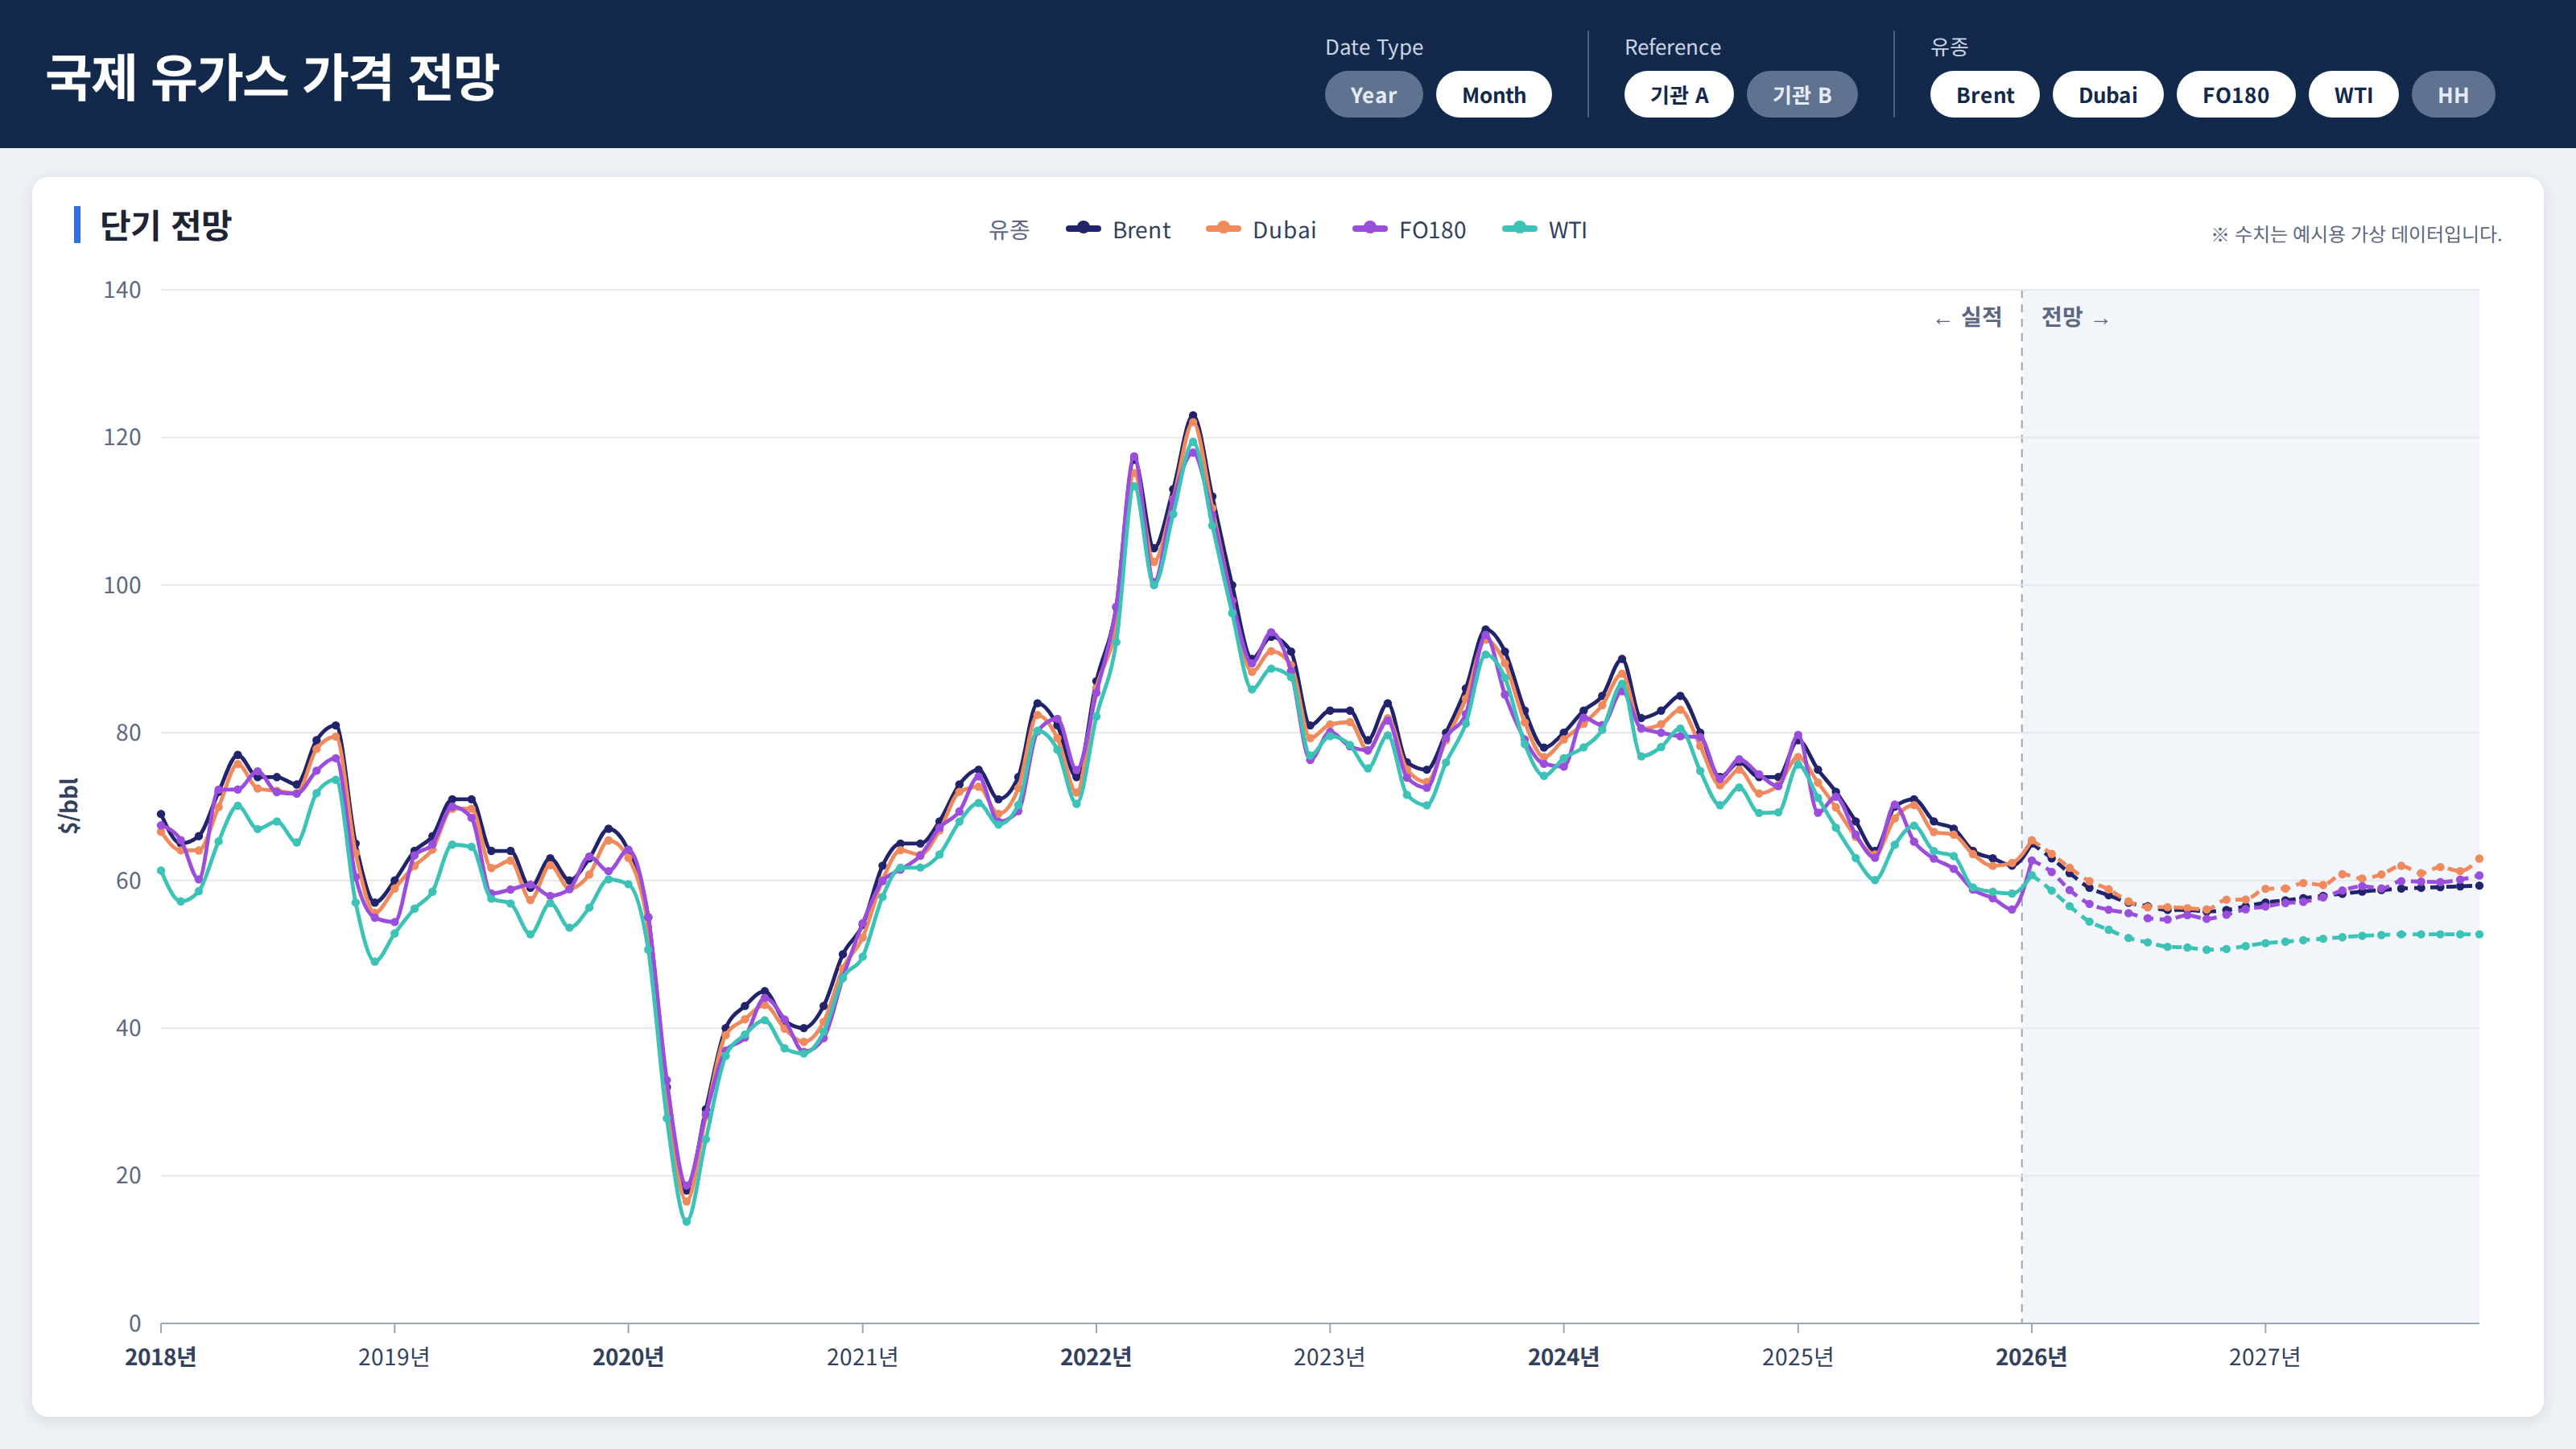Click the 60 y-axis value

128,881
